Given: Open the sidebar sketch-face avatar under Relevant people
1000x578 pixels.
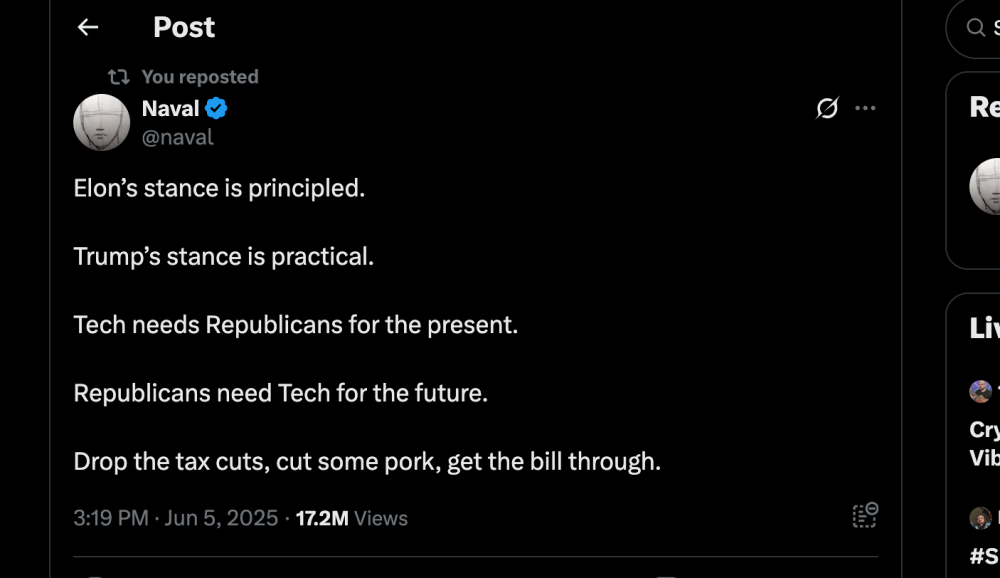Looking at the screenshot, I should [985, 186].
